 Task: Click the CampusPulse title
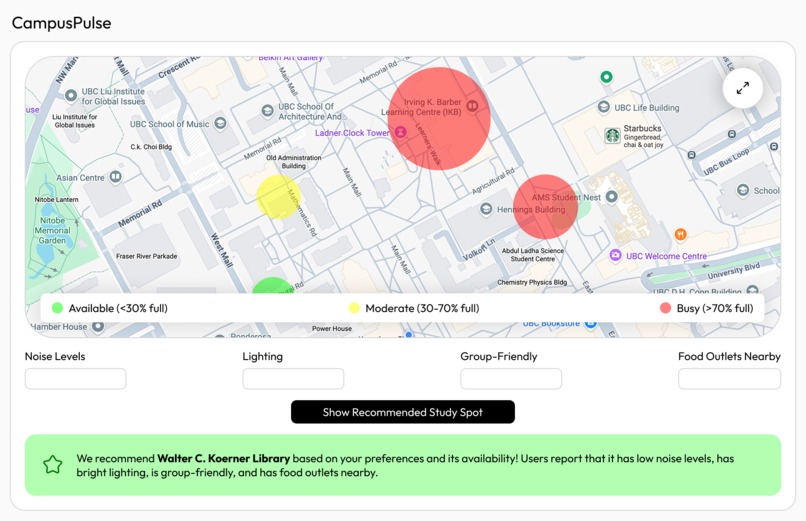62,23
